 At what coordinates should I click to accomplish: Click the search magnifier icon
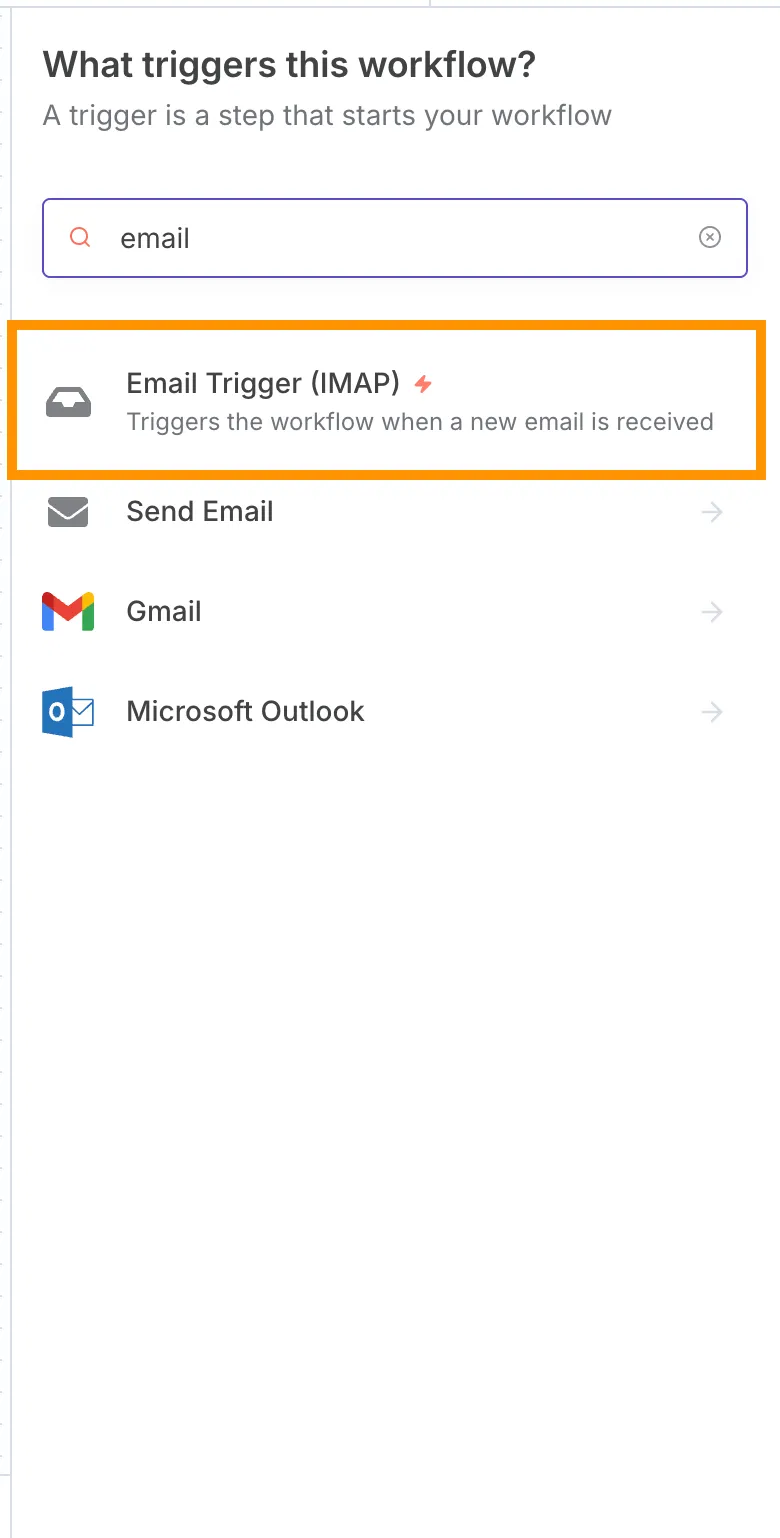80,238
